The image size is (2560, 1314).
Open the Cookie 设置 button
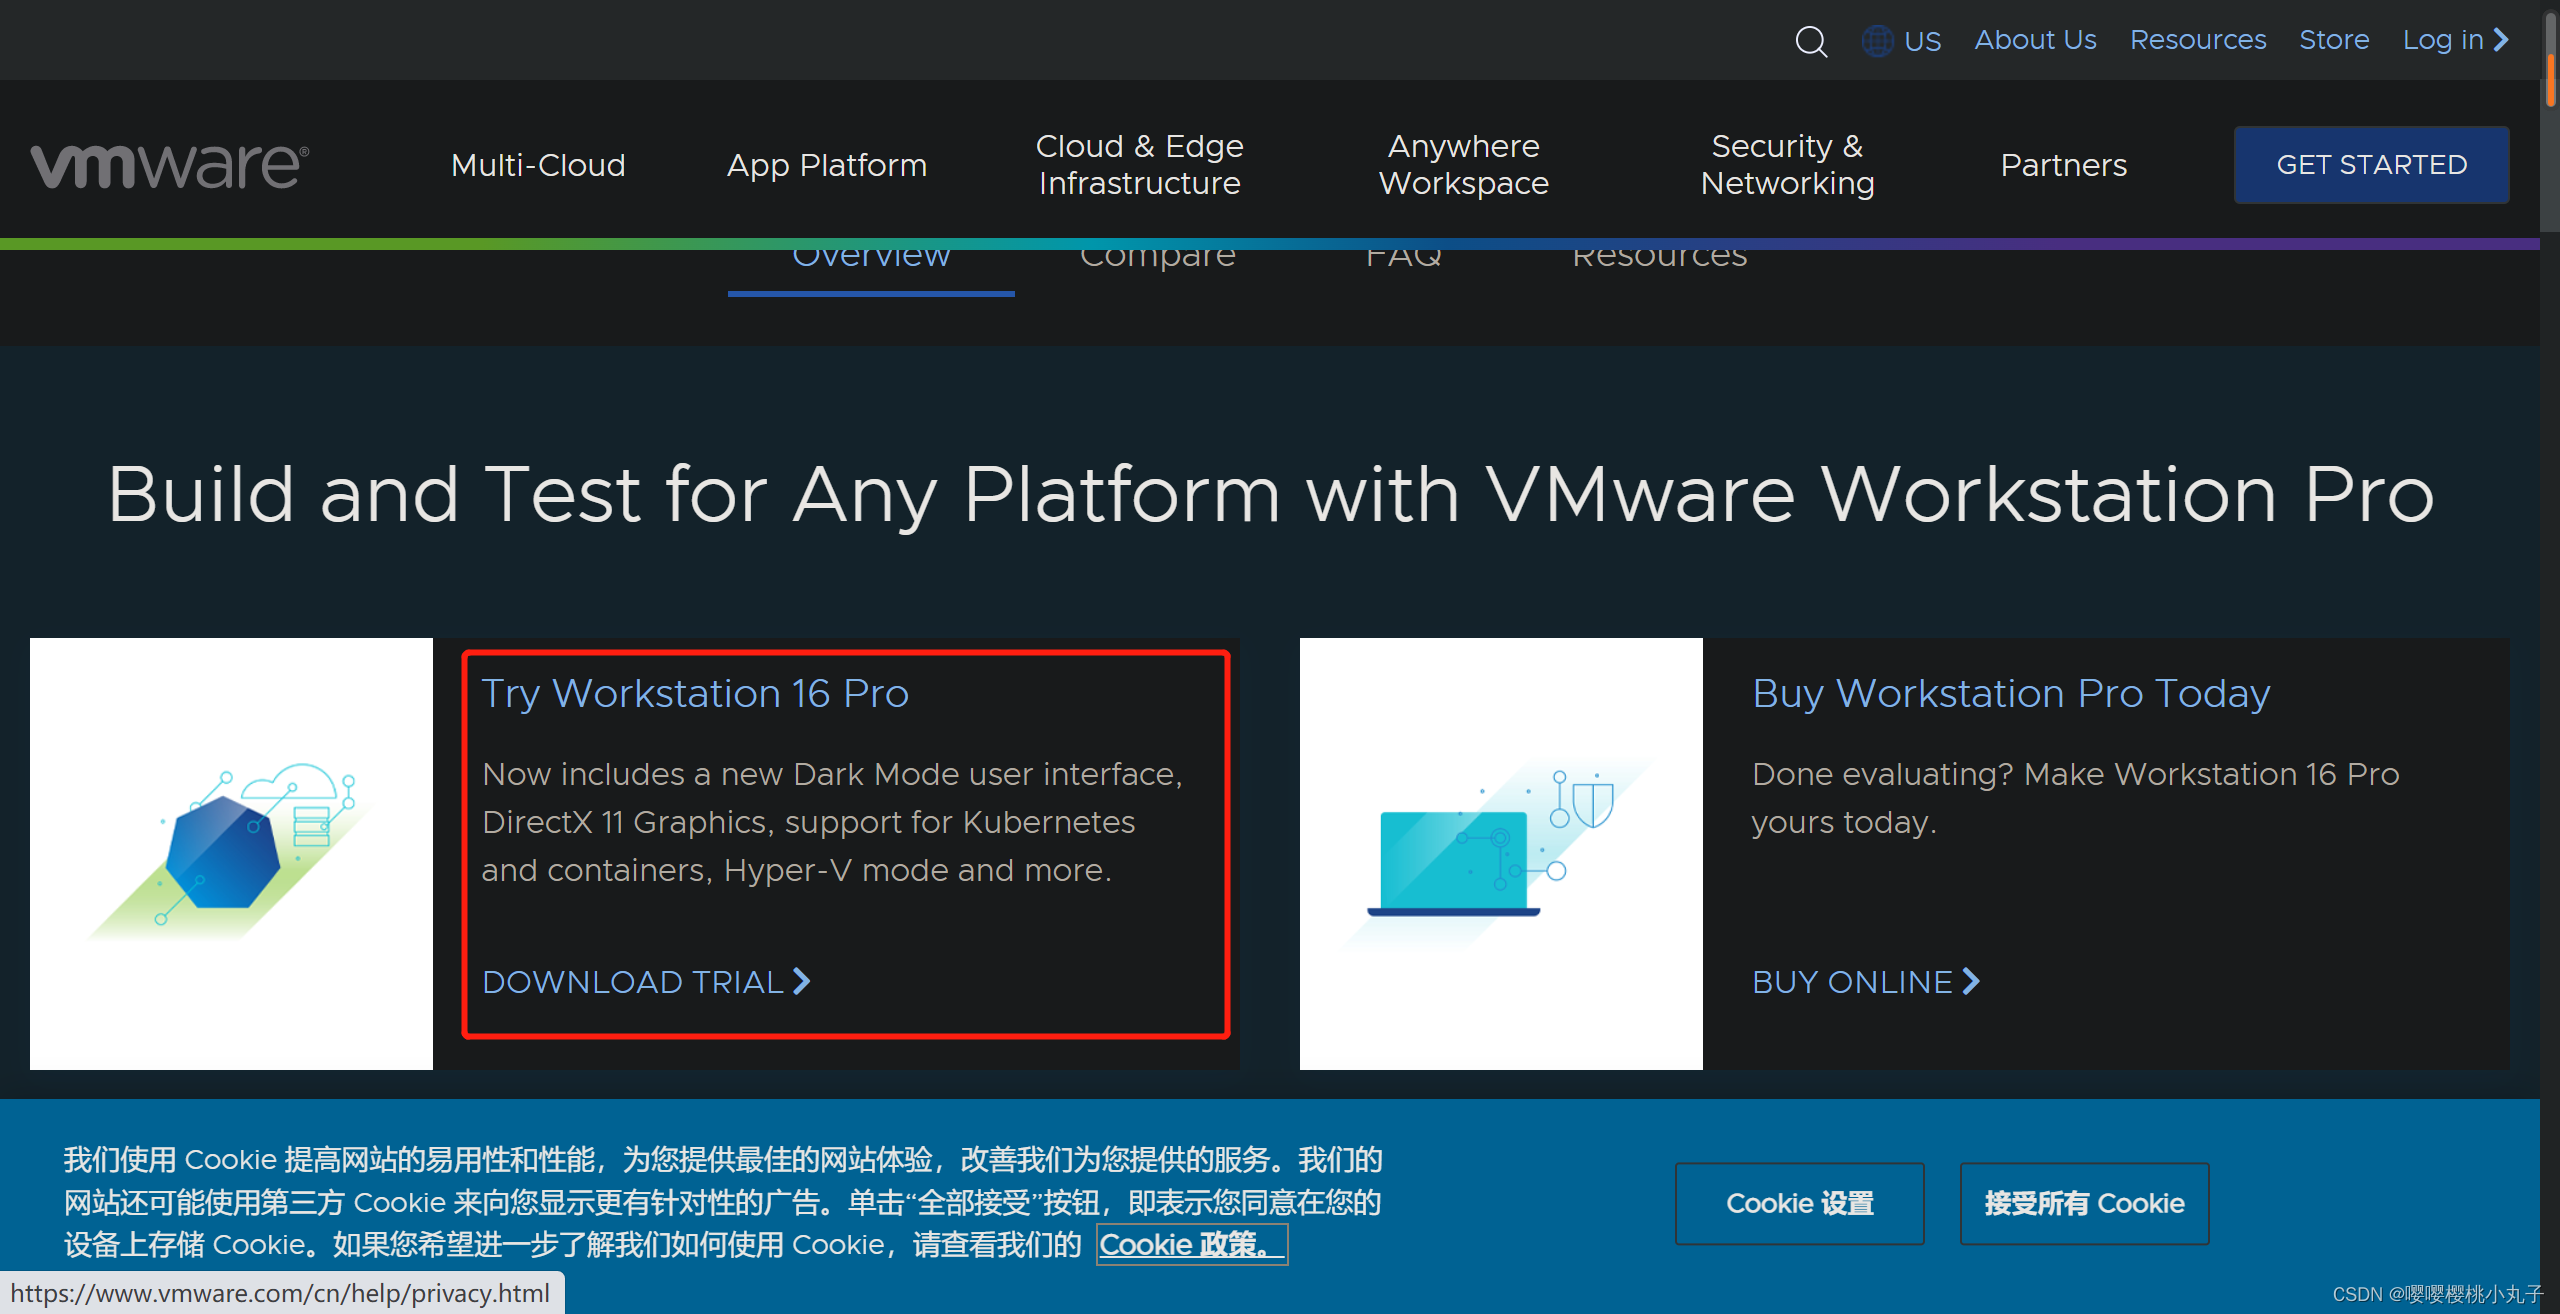point(1800,1203)
